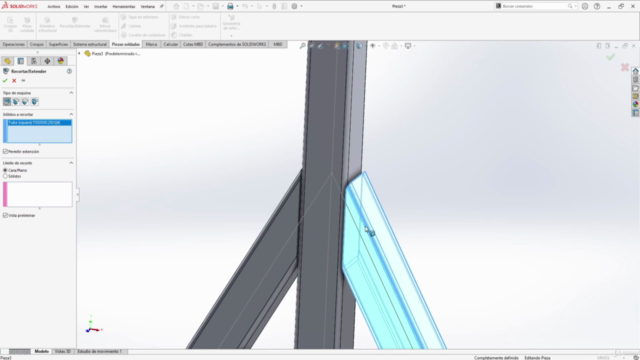Screen dimensions: 640x360
Task: Collapse the Sólidos a recortar section
Action: point(71,114)
